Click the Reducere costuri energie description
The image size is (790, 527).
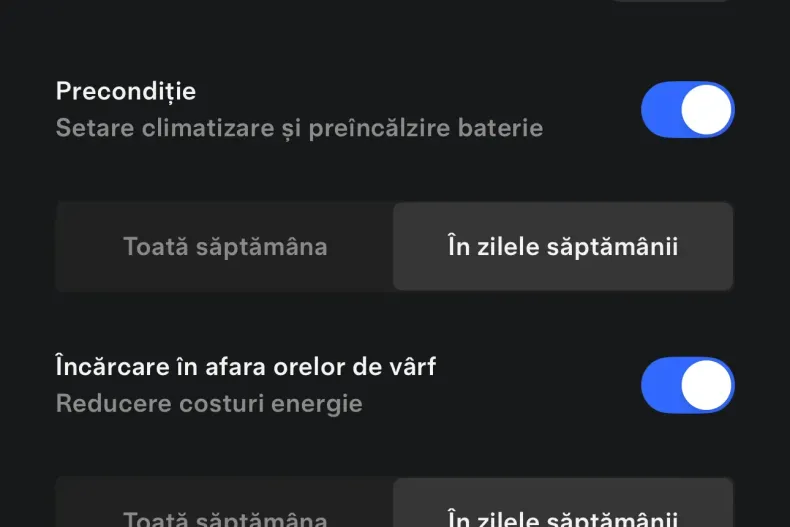tap(209, 404)
